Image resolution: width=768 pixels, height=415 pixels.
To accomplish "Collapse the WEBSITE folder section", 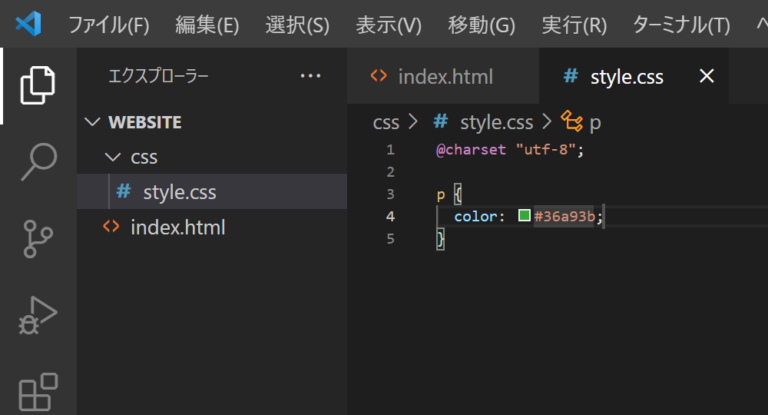I will pos(92,122).
